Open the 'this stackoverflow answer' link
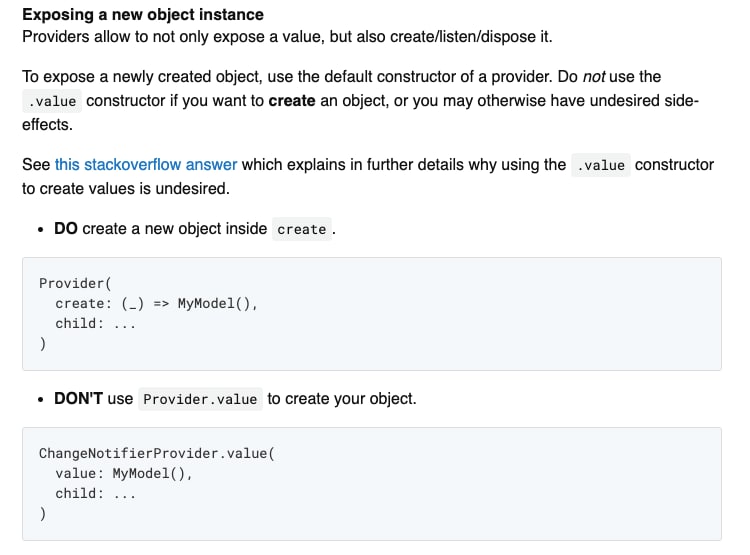This screenshot has width=750, height=555. pos(146,165)
